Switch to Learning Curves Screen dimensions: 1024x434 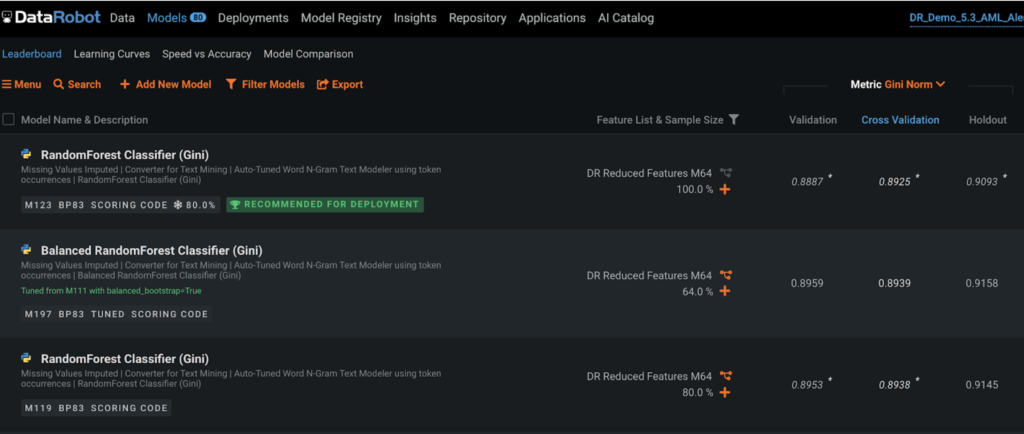(112, 54)
